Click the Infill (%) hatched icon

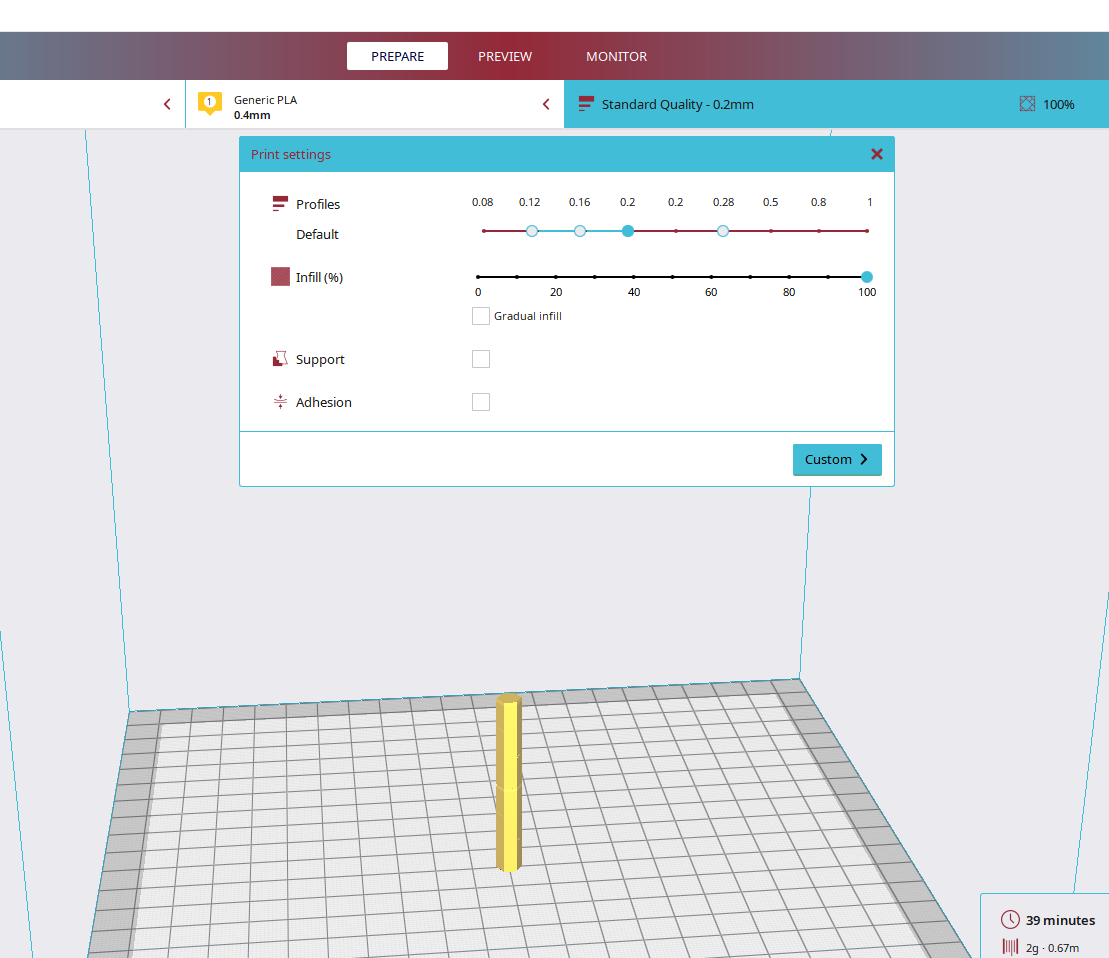280,276
